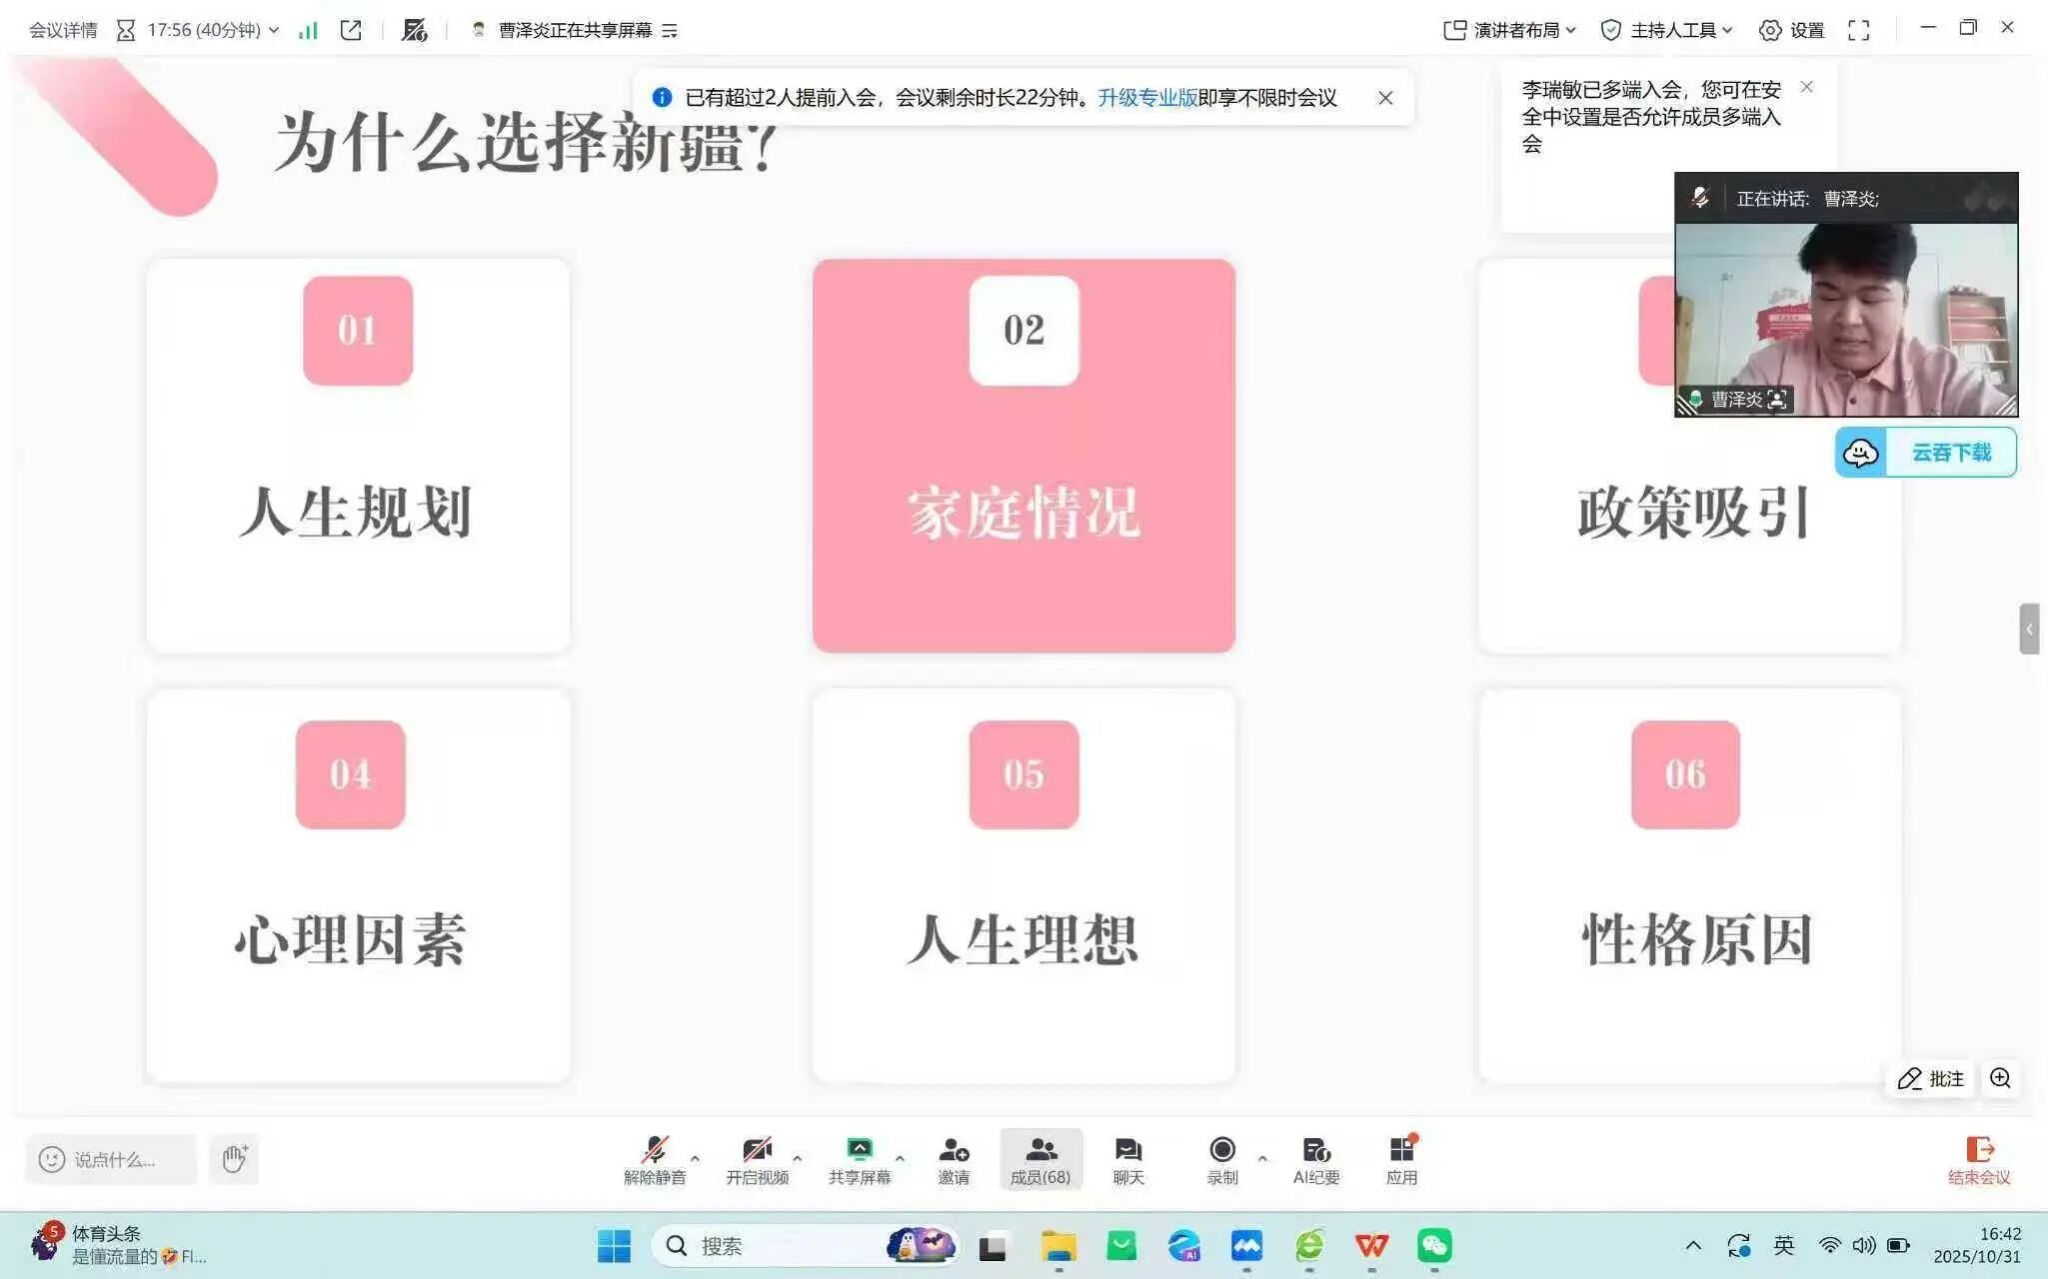The height and width of the screenshot is (1279, 2048).
Task: Open the AI summary tool
Action: (1315, 1159)
